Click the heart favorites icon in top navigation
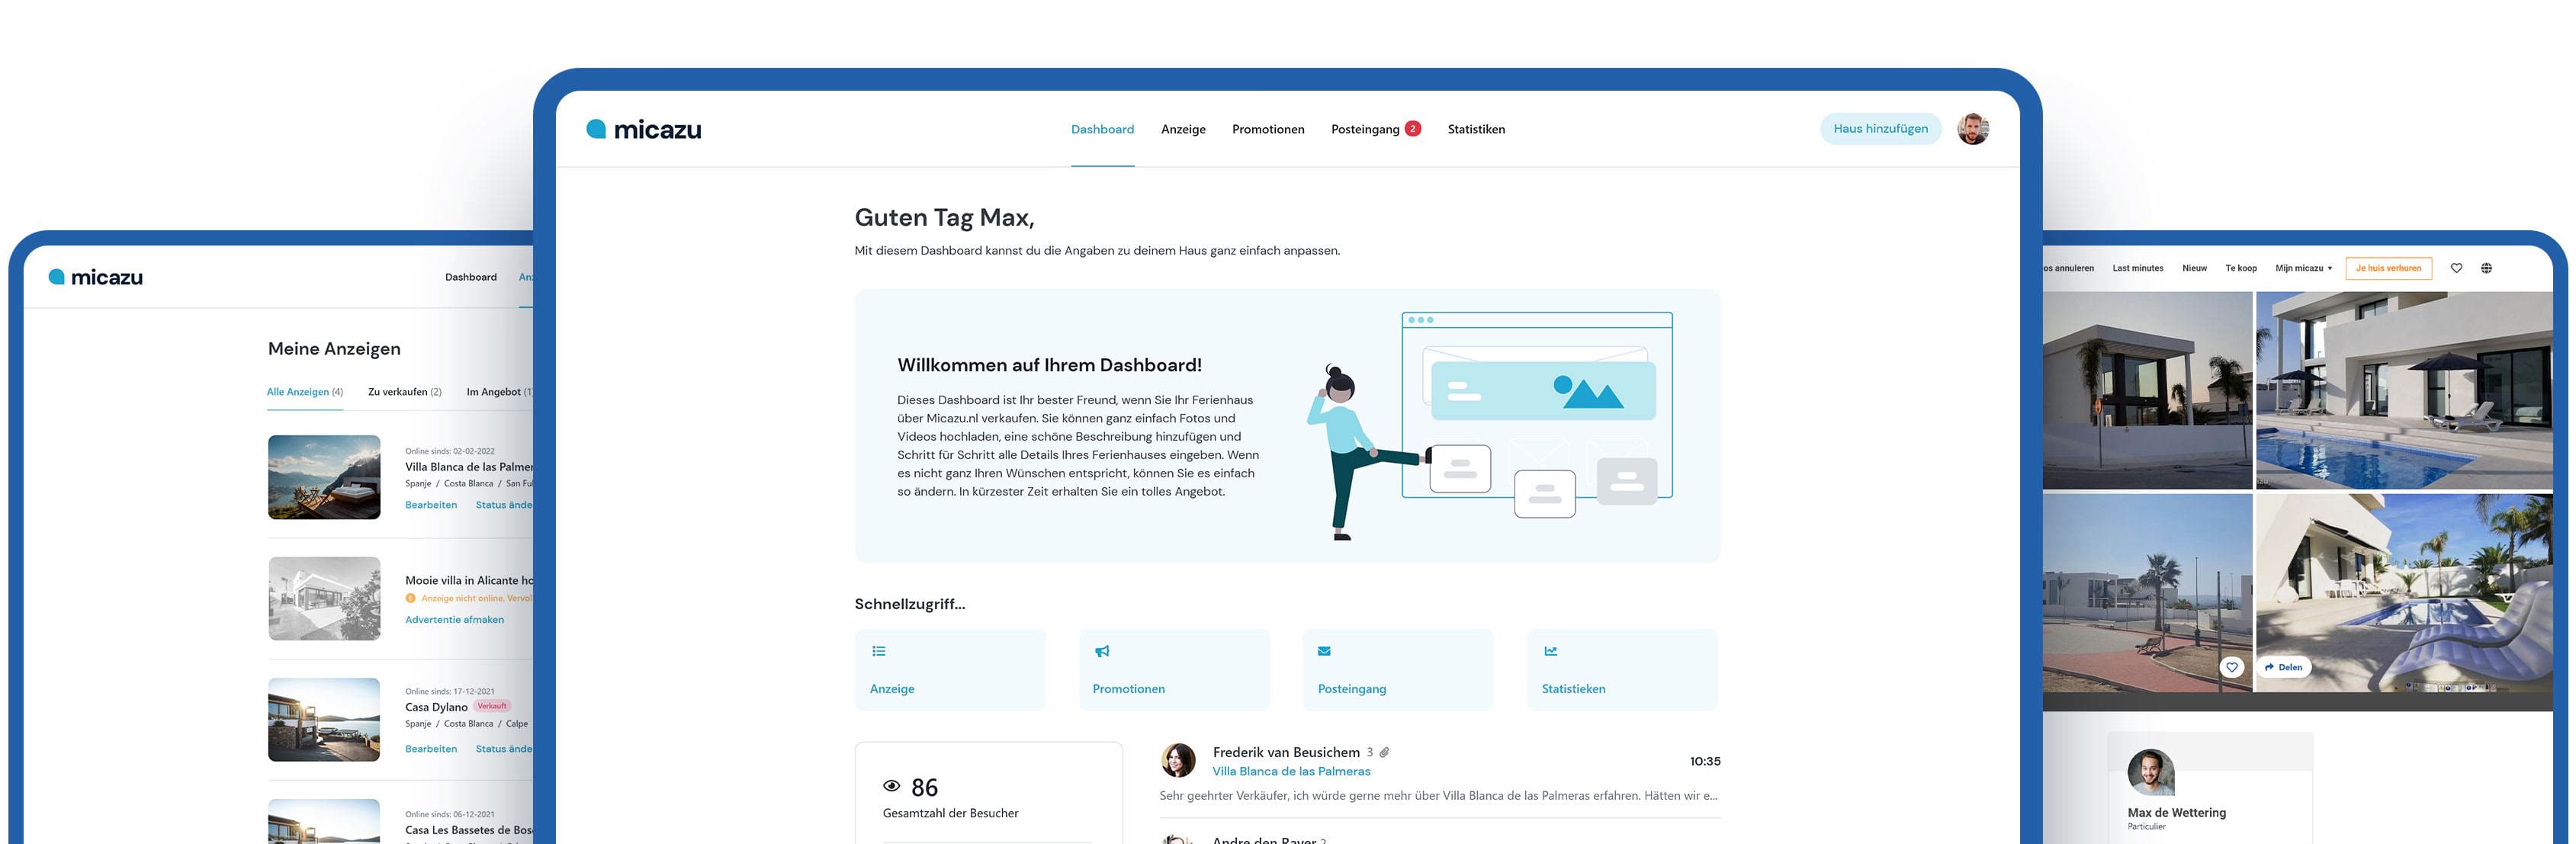2576x844 pixels. point(2456,268)
